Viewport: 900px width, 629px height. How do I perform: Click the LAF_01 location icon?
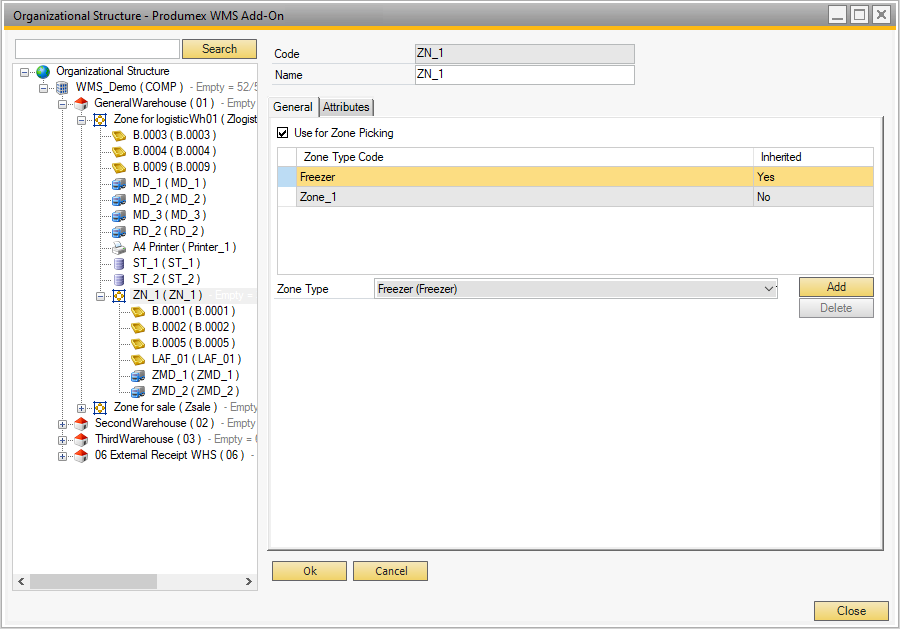point(138,359)
